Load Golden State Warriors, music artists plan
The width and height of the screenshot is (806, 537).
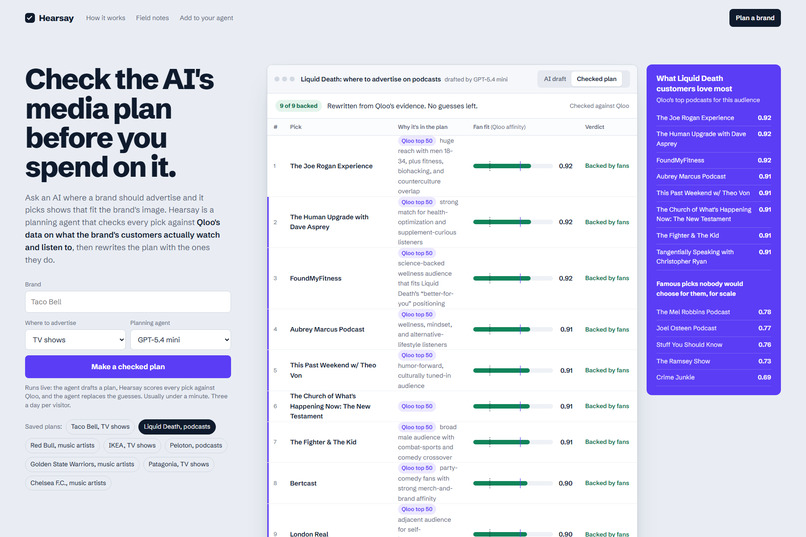82,464
